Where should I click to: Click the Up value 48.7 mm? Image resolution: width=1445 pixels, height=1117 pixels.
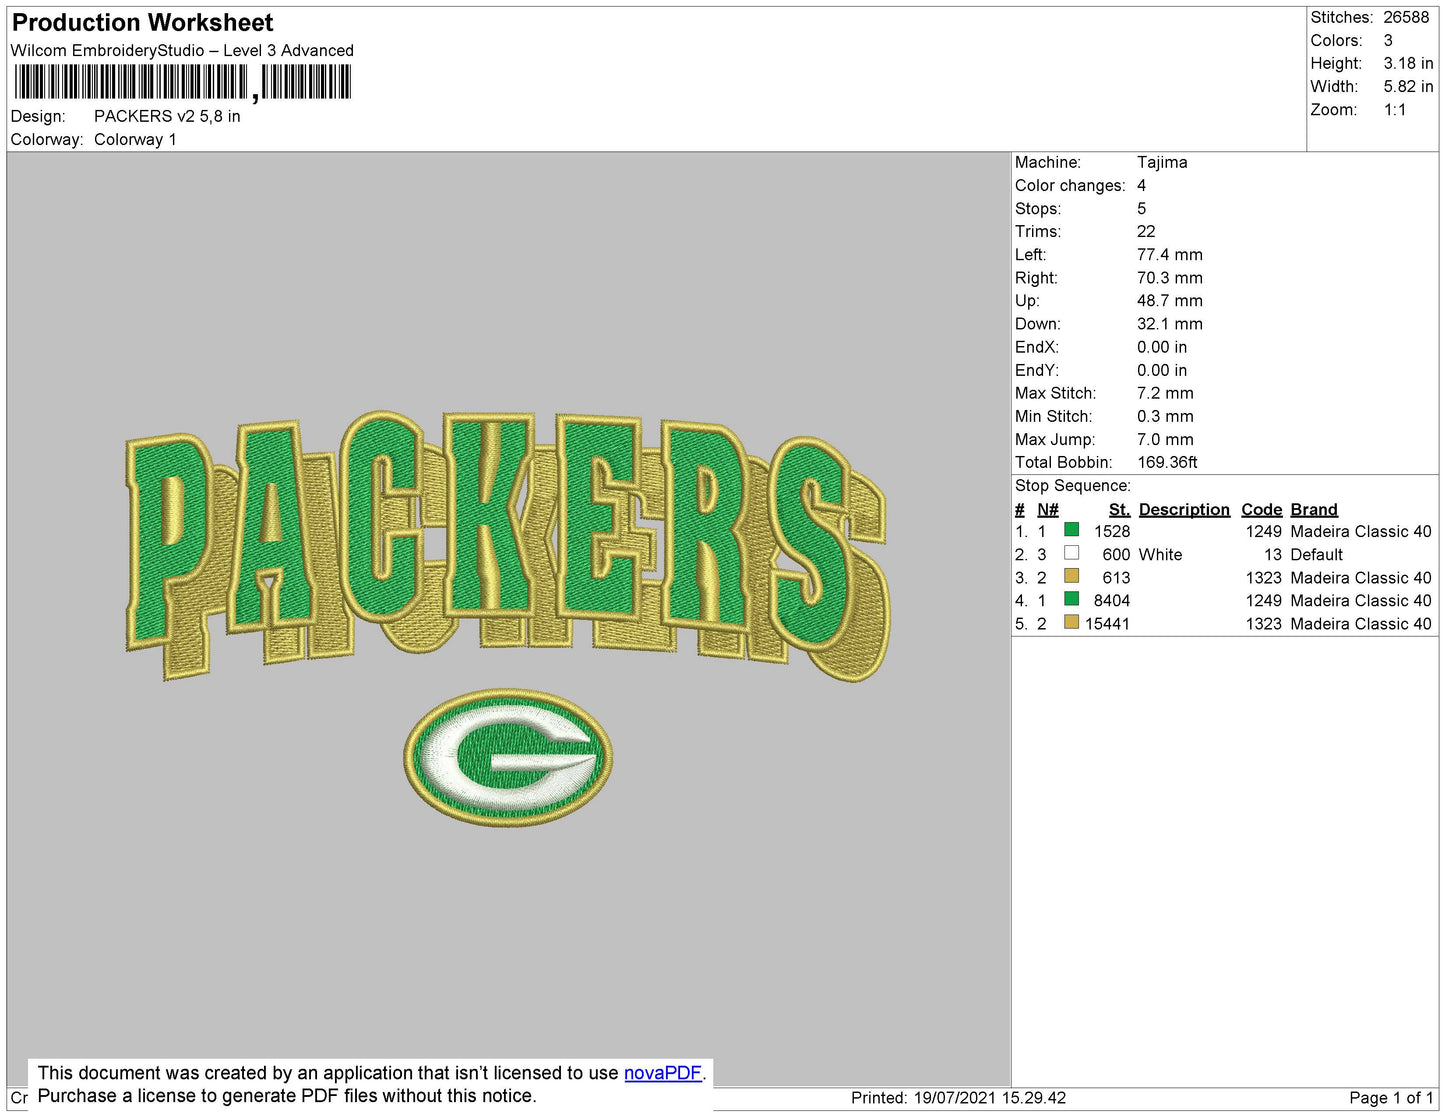click(1170, 300)
